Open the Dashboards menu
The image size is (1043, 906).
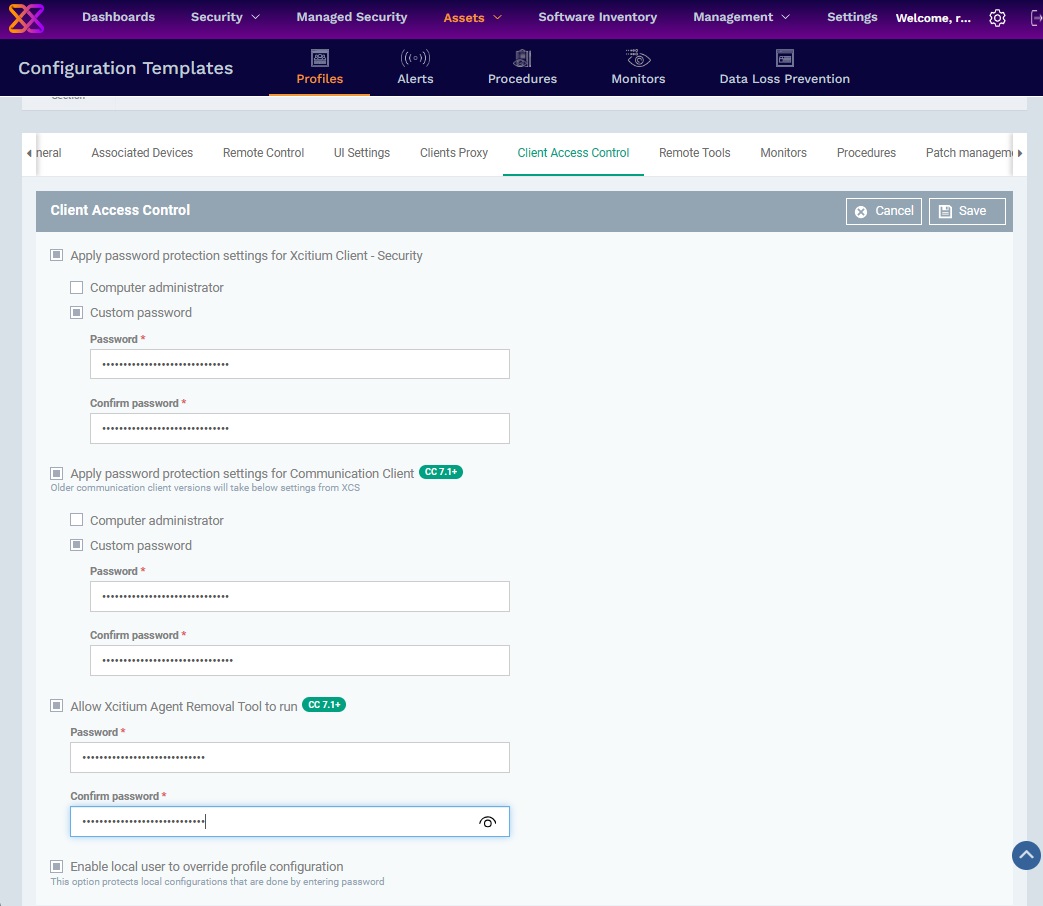(118, 17)
